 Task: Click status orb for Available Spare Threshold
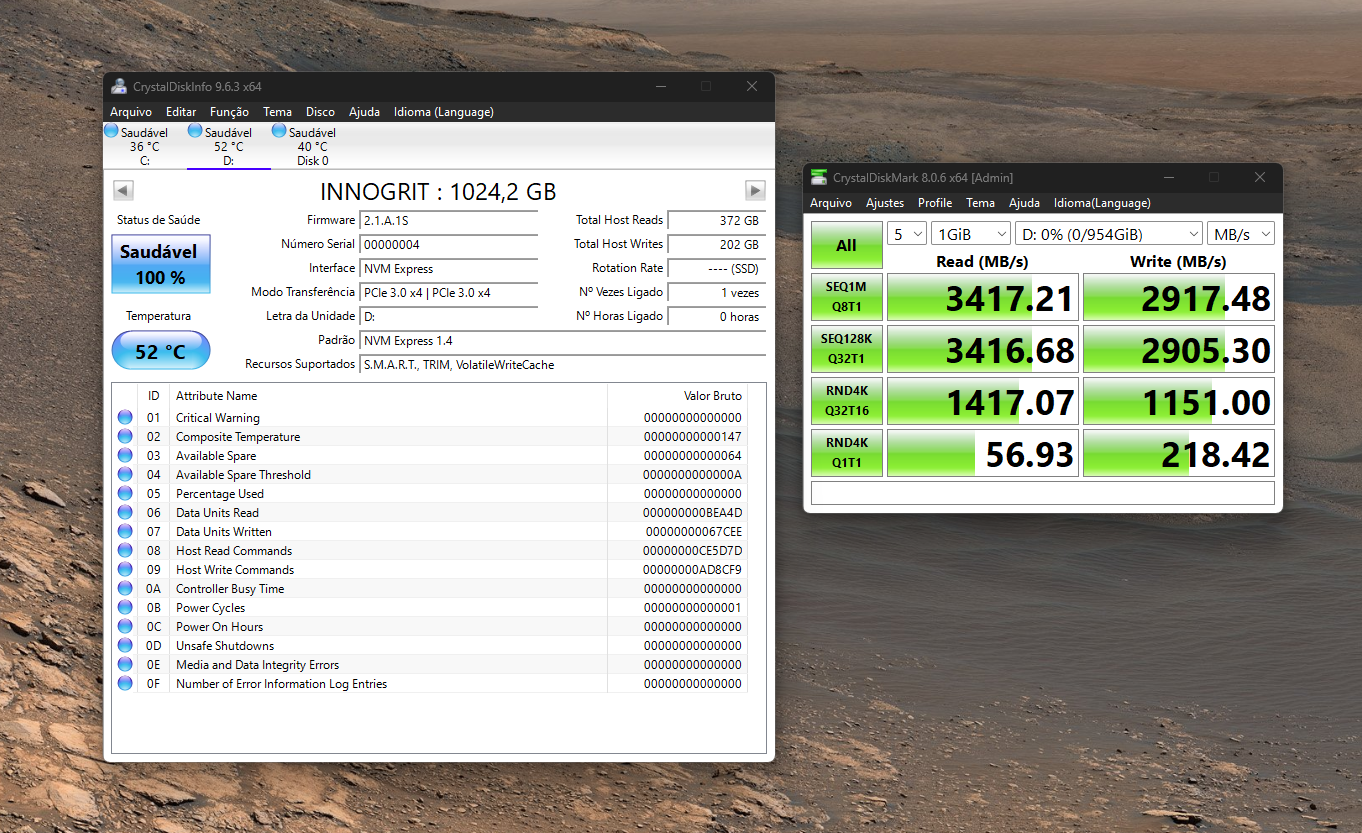point(125,474)
